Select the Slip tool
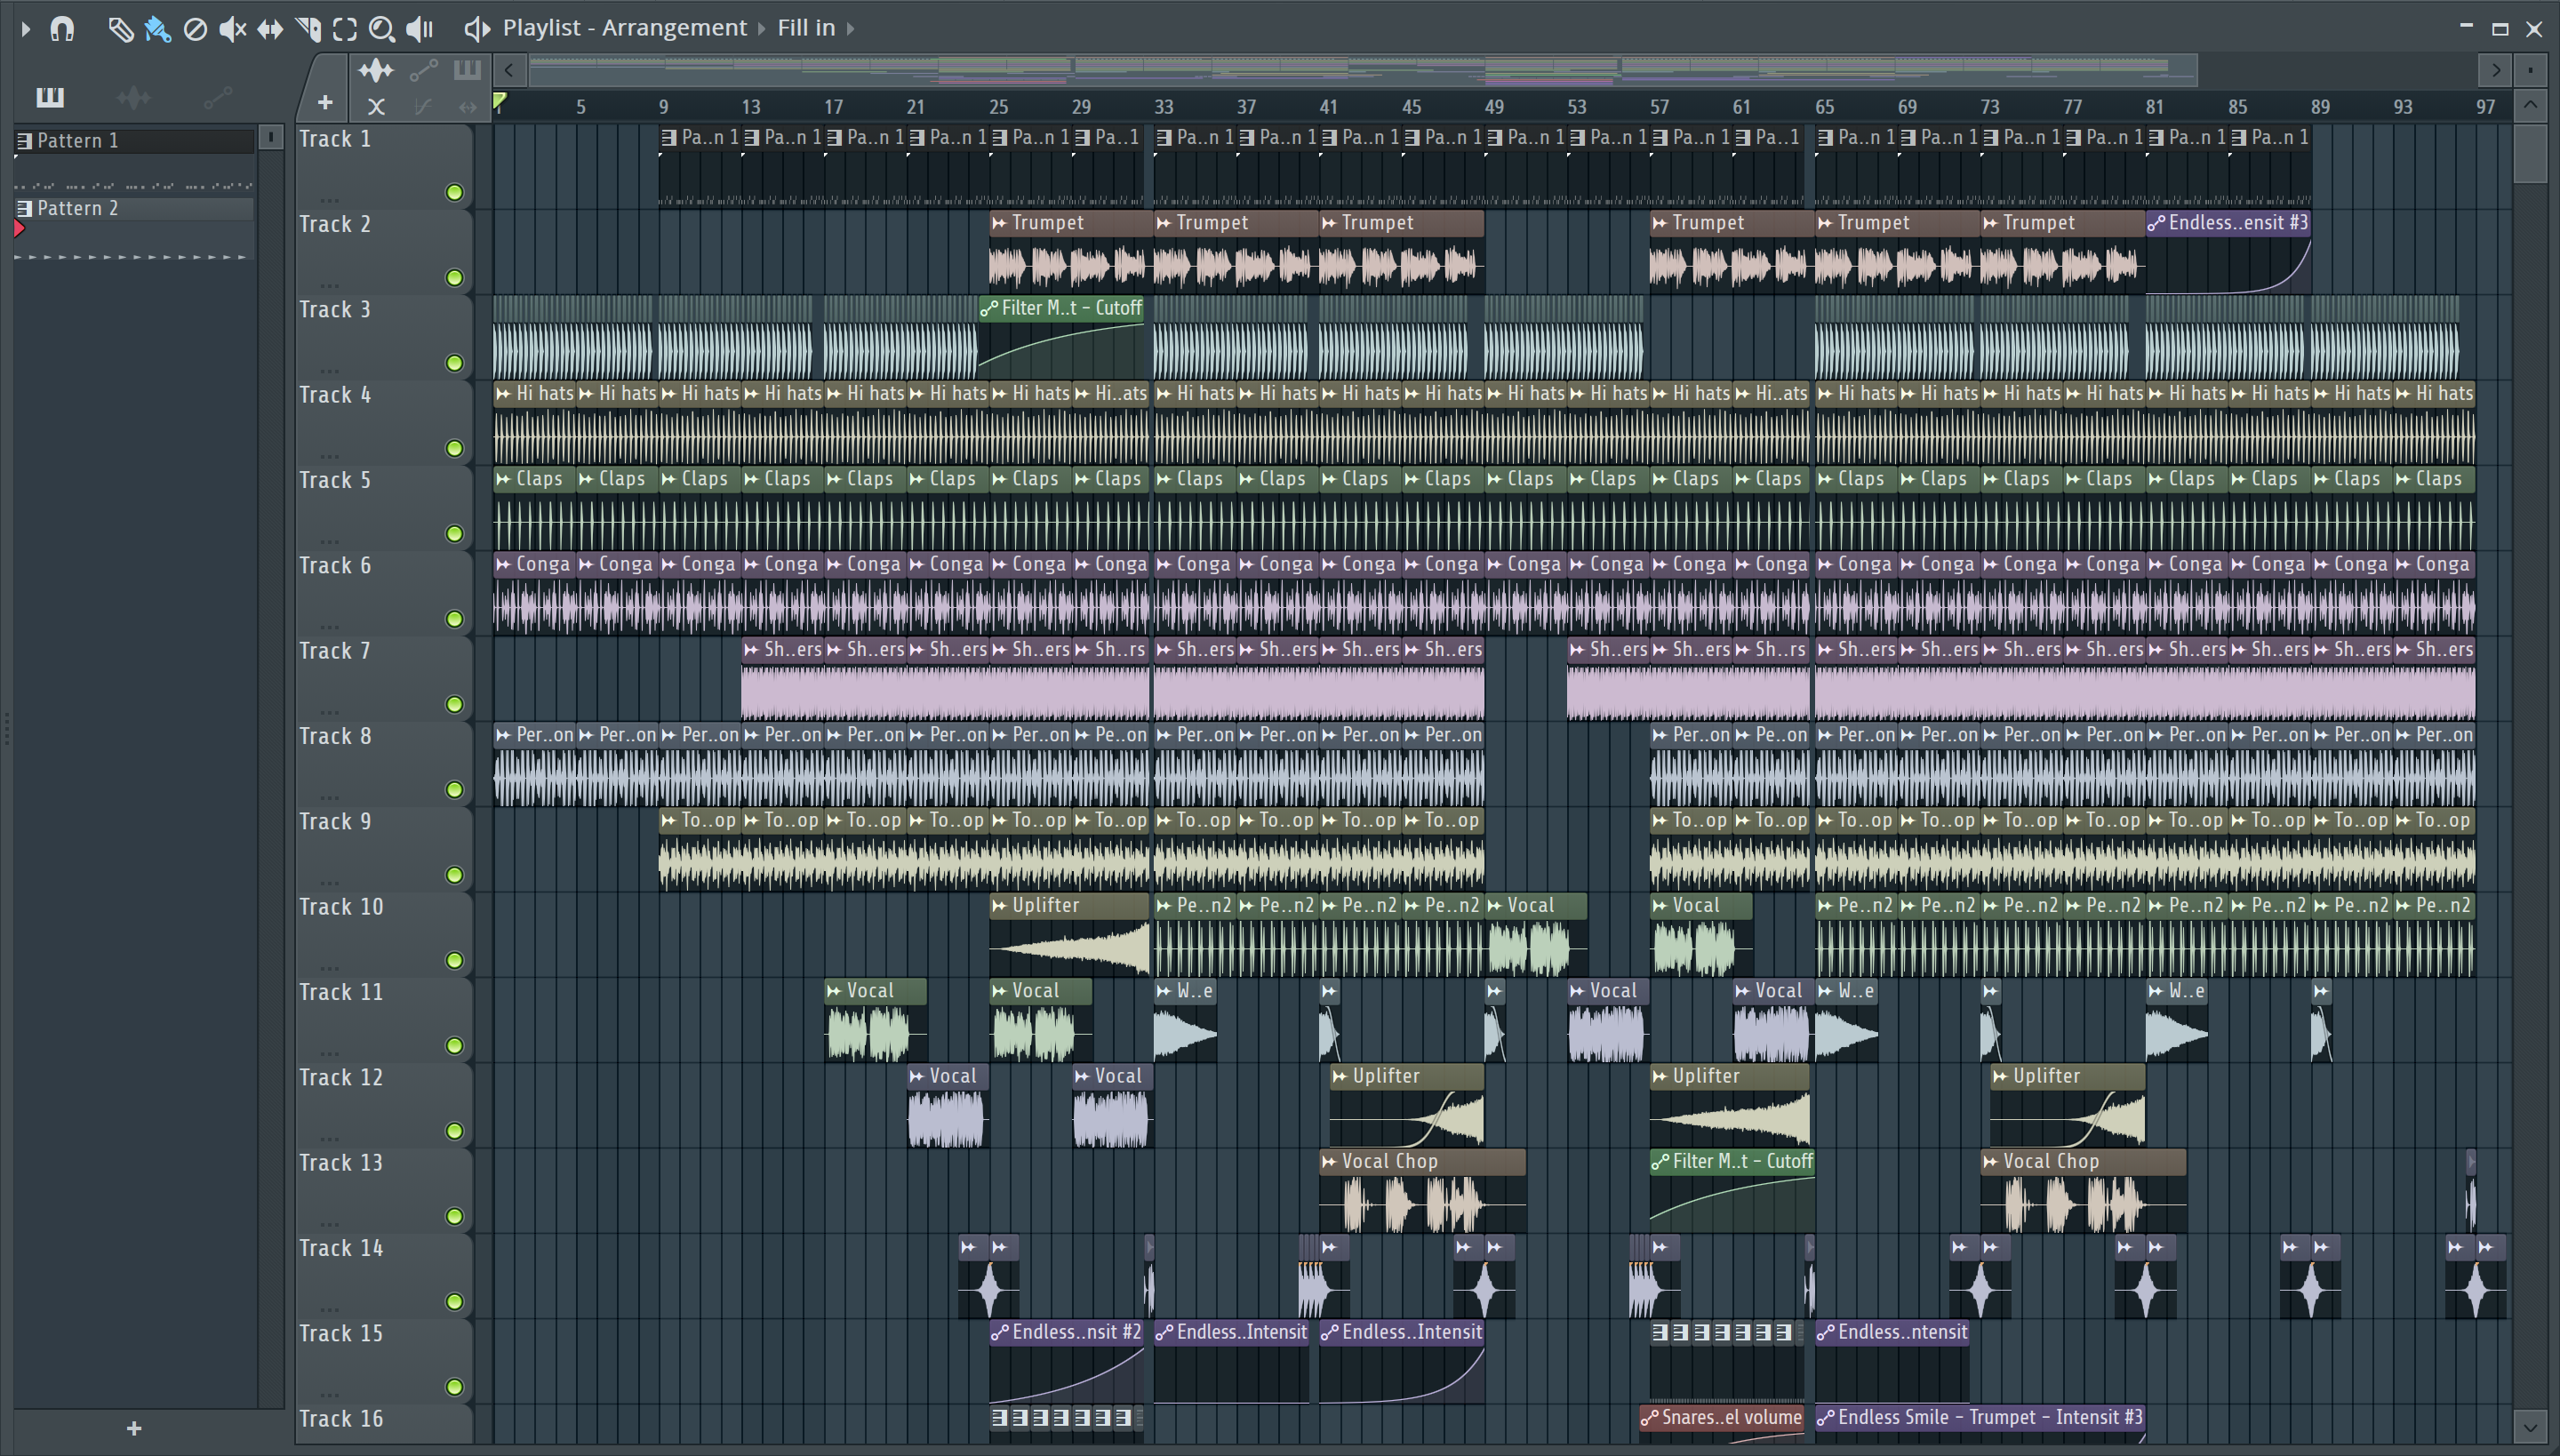 [x=270, y=29]
